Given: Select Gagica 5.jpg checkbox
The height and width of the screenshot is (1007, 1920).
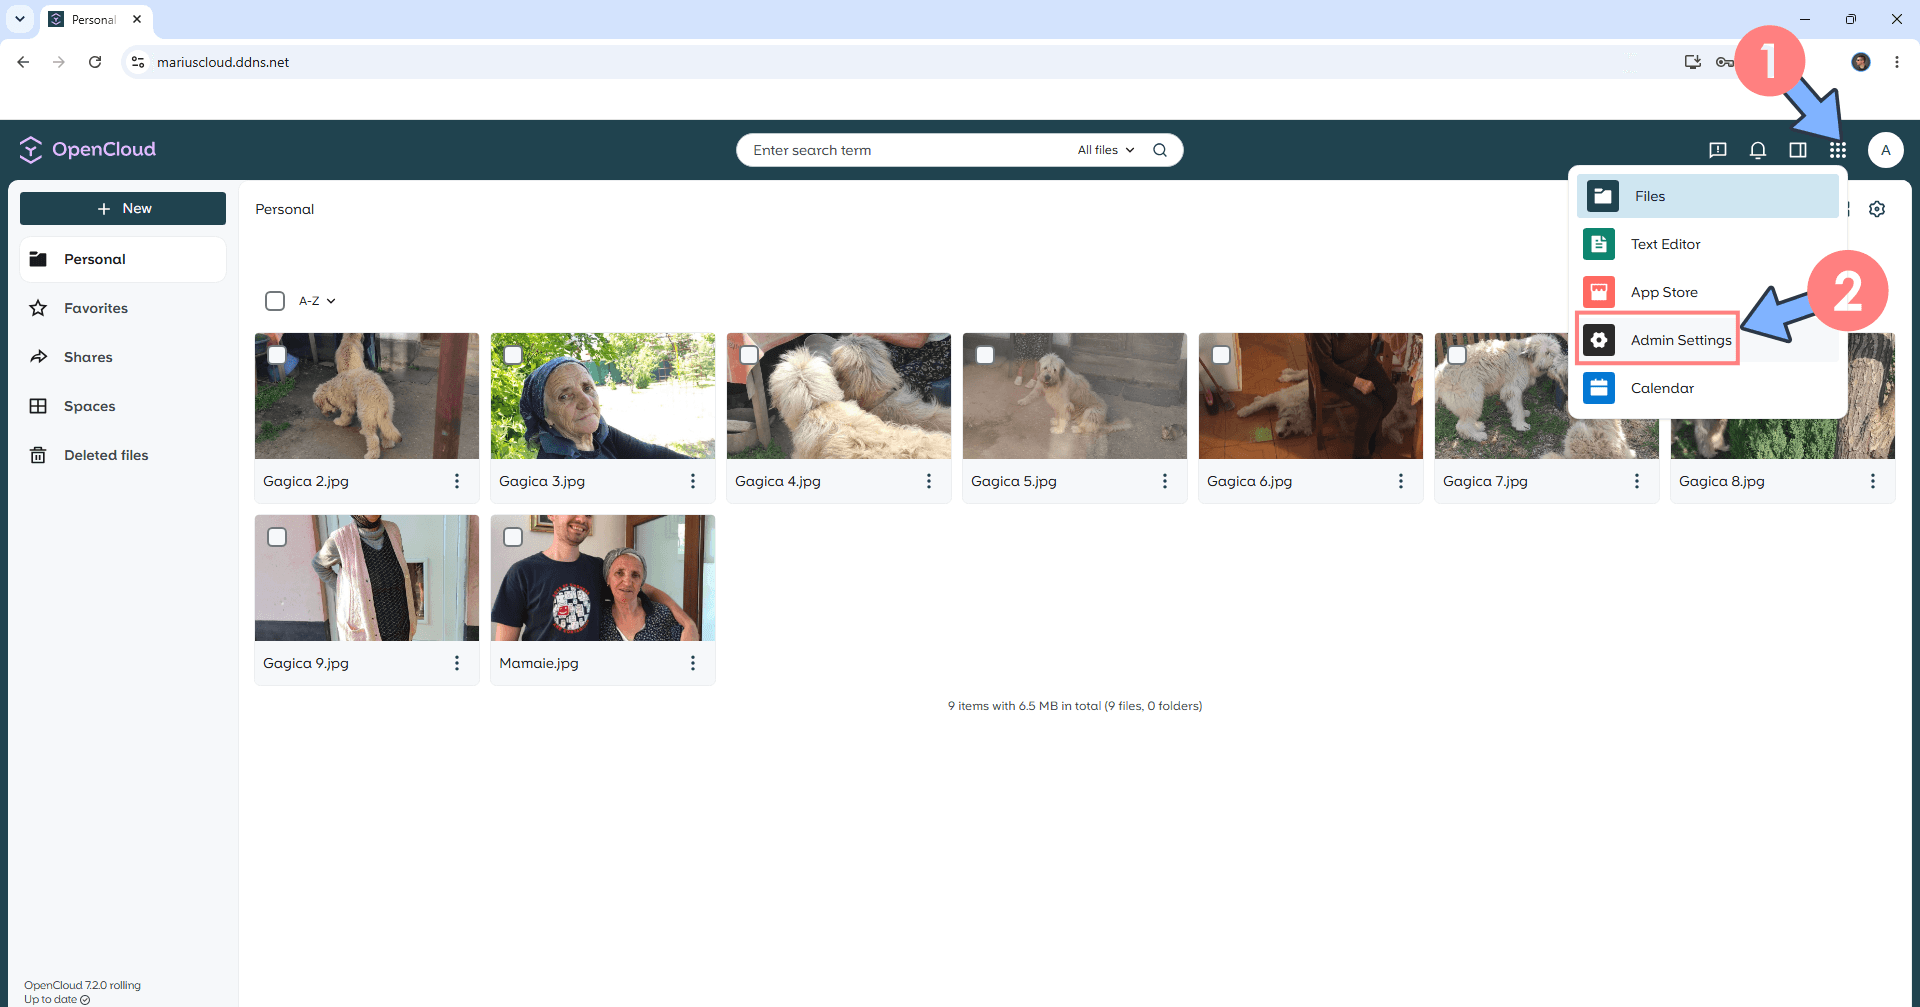Looking at the screenshot, I should pyautogui.click(x=985, y=355).
